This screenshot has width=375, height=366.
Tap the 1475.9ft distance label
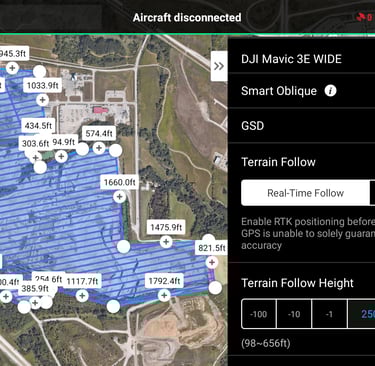(166, 227)
